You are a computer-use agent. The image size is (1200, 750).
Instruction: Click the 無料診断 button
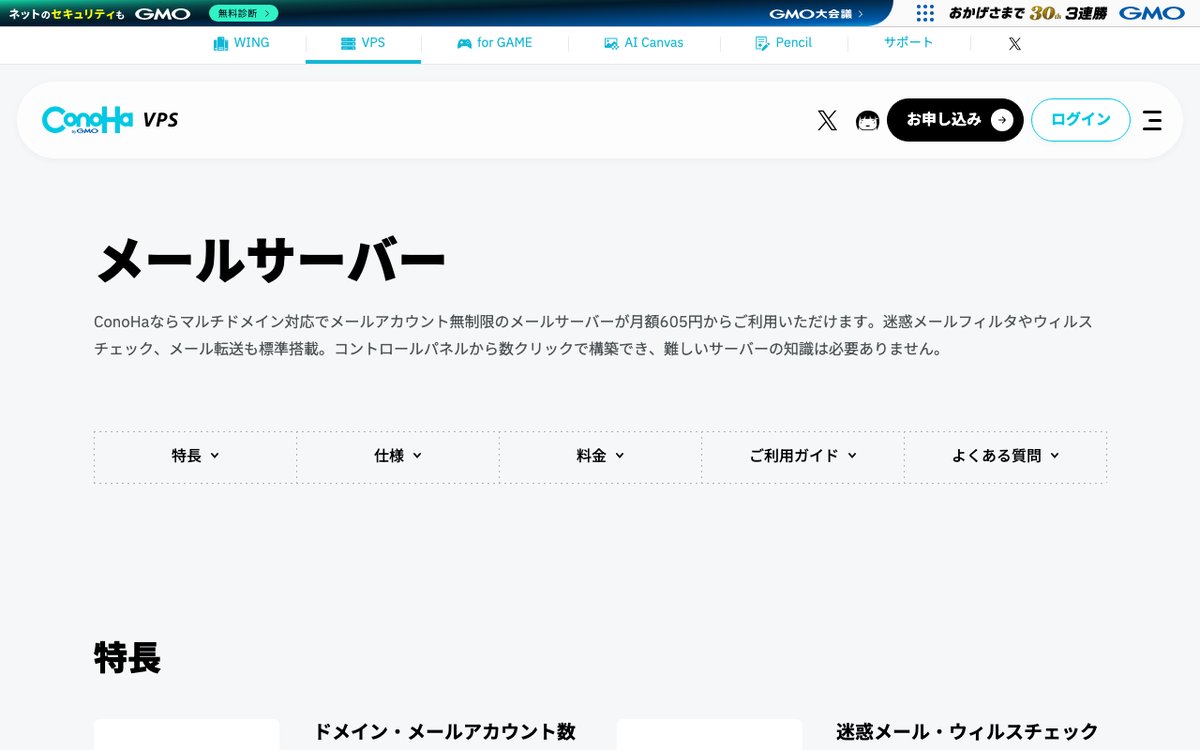(x=244, y=14)
